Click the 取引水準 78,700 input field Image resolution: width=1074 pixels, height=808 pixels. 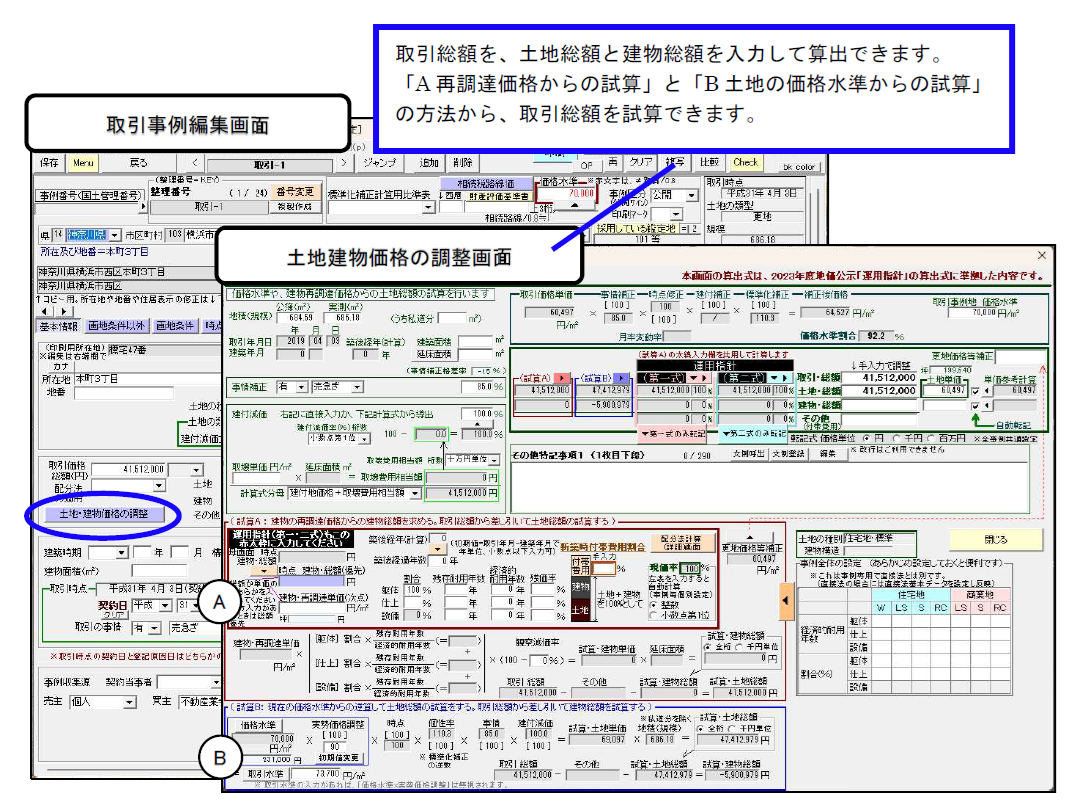tap(316, 774)
